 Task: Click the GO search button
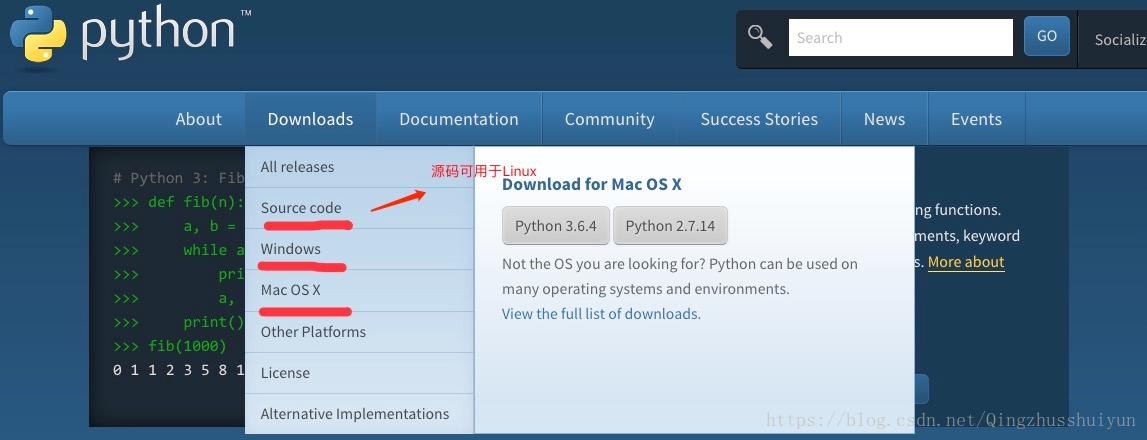[1047, 37]
